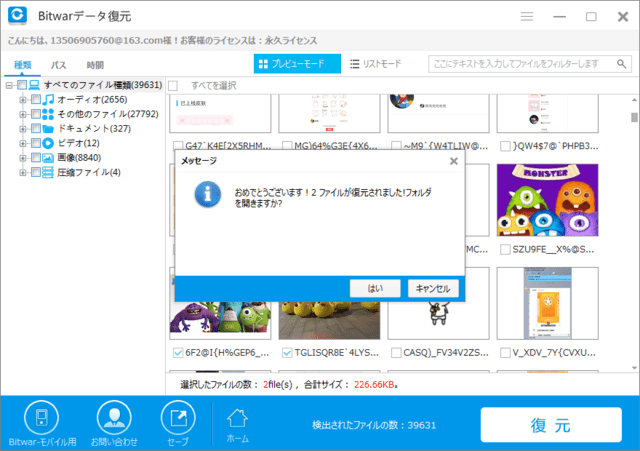Click the オーディオ music note icon

[48, 100]
